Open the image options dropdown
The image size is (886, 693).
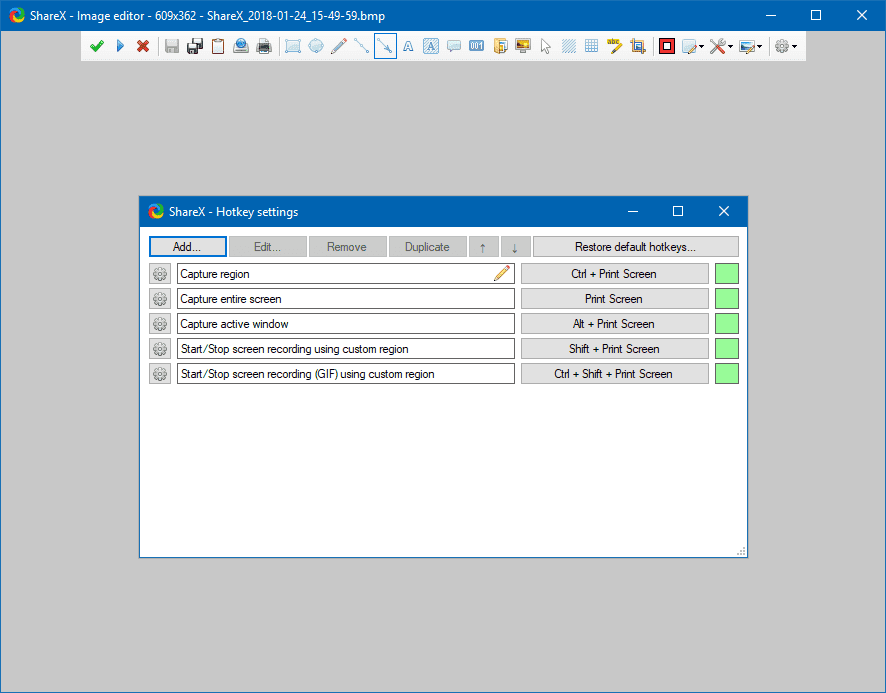coord(750,46)
